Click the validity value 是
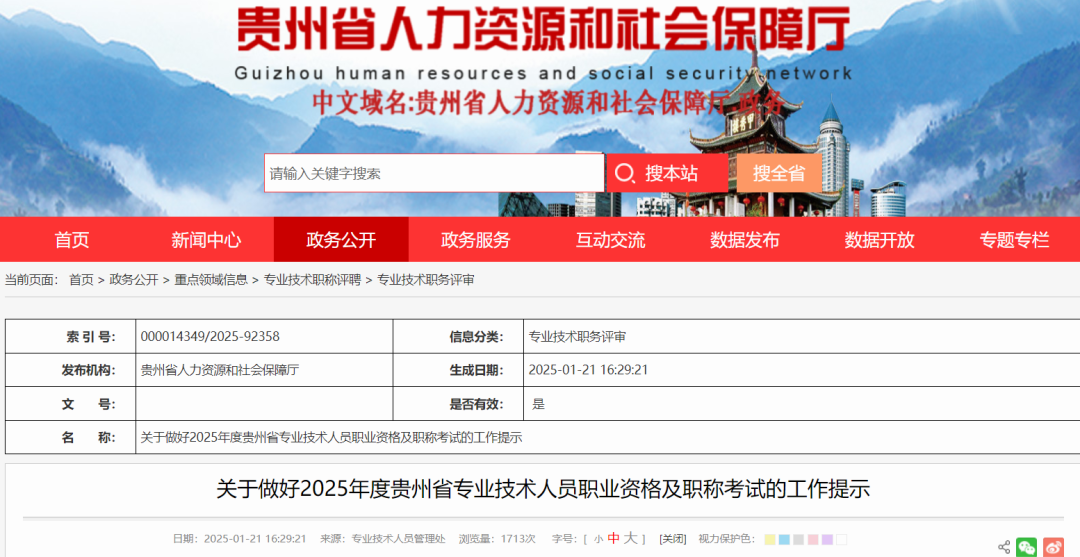This screenshot has height=557, width=1080. pyautogui.click(x=539, y=404)
